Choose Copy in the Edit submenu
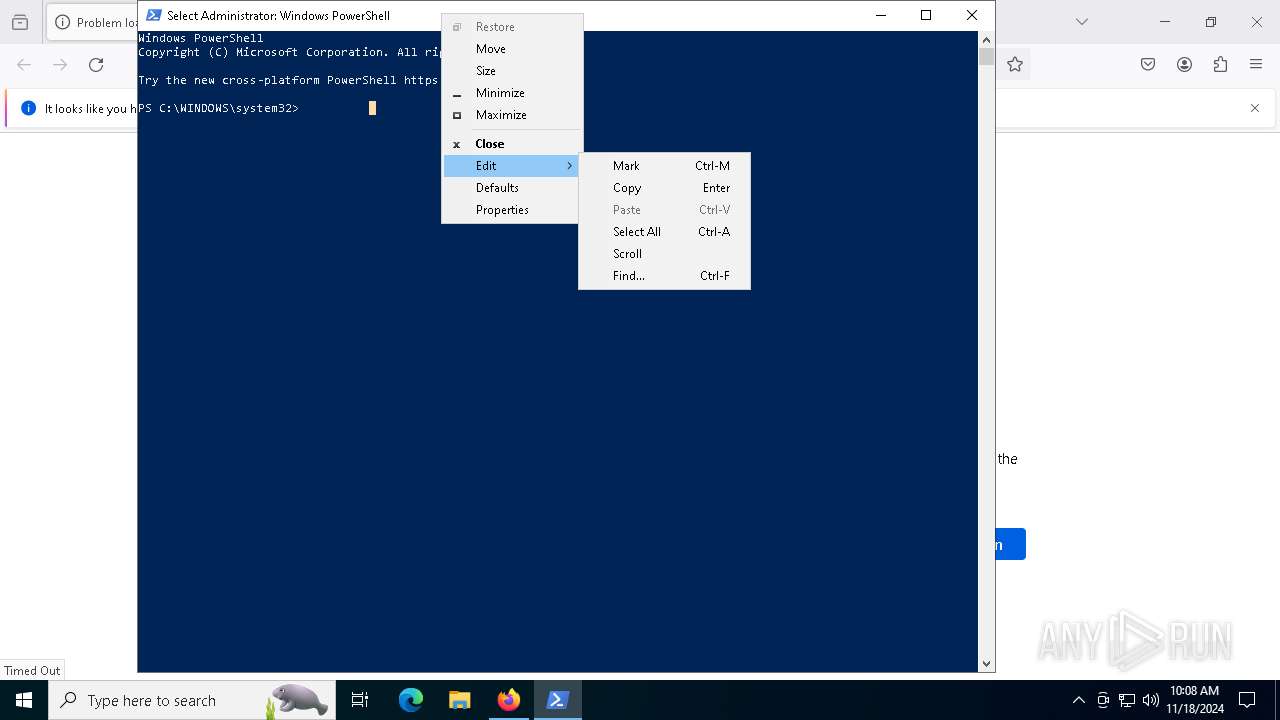Image resolution: width=1280 pixels, height=720 pixels. click(664, 188)
